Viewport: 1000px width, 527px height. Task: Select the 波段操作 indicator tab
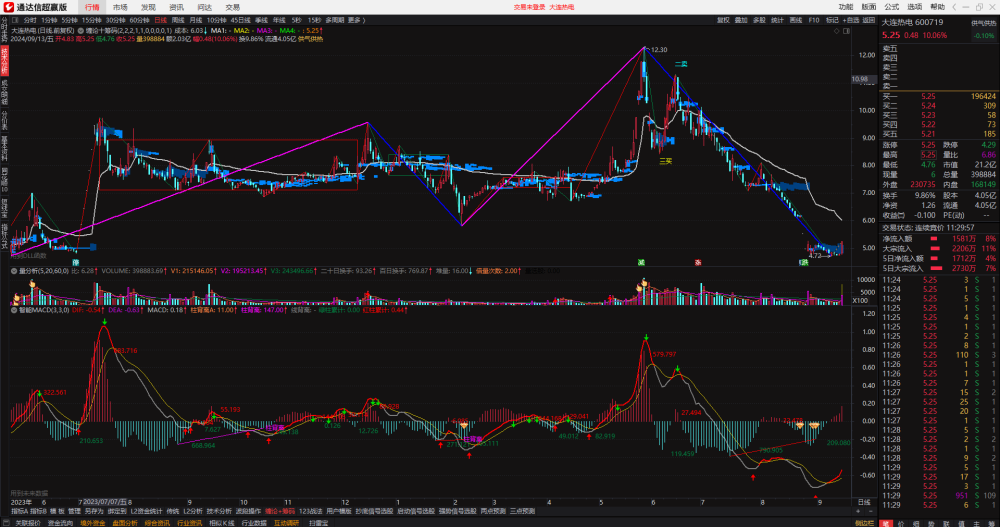point(248,511)
